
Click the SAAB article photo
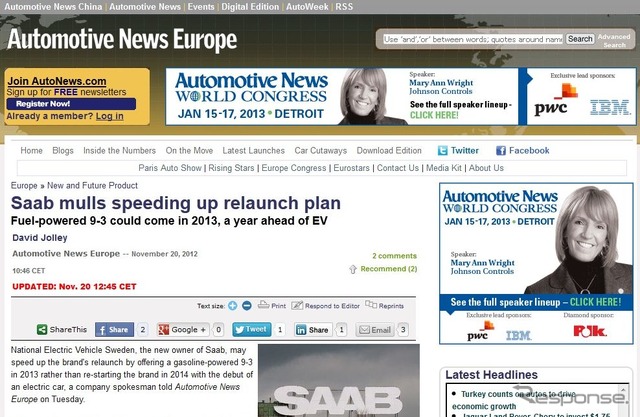(x=339, y=380)
